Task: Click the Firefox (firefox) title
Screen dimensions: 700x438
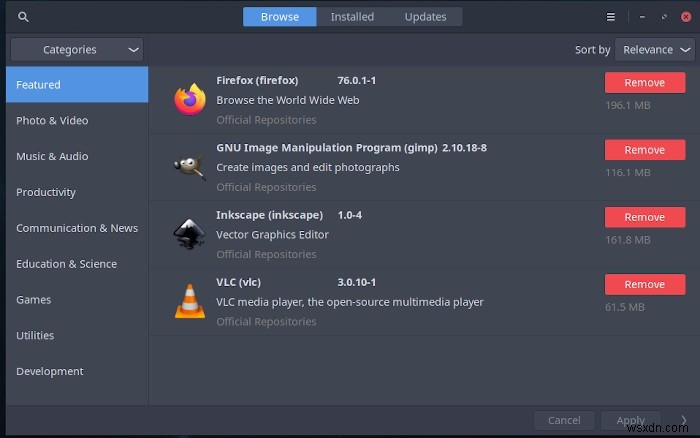Action: tap(257, 80)
